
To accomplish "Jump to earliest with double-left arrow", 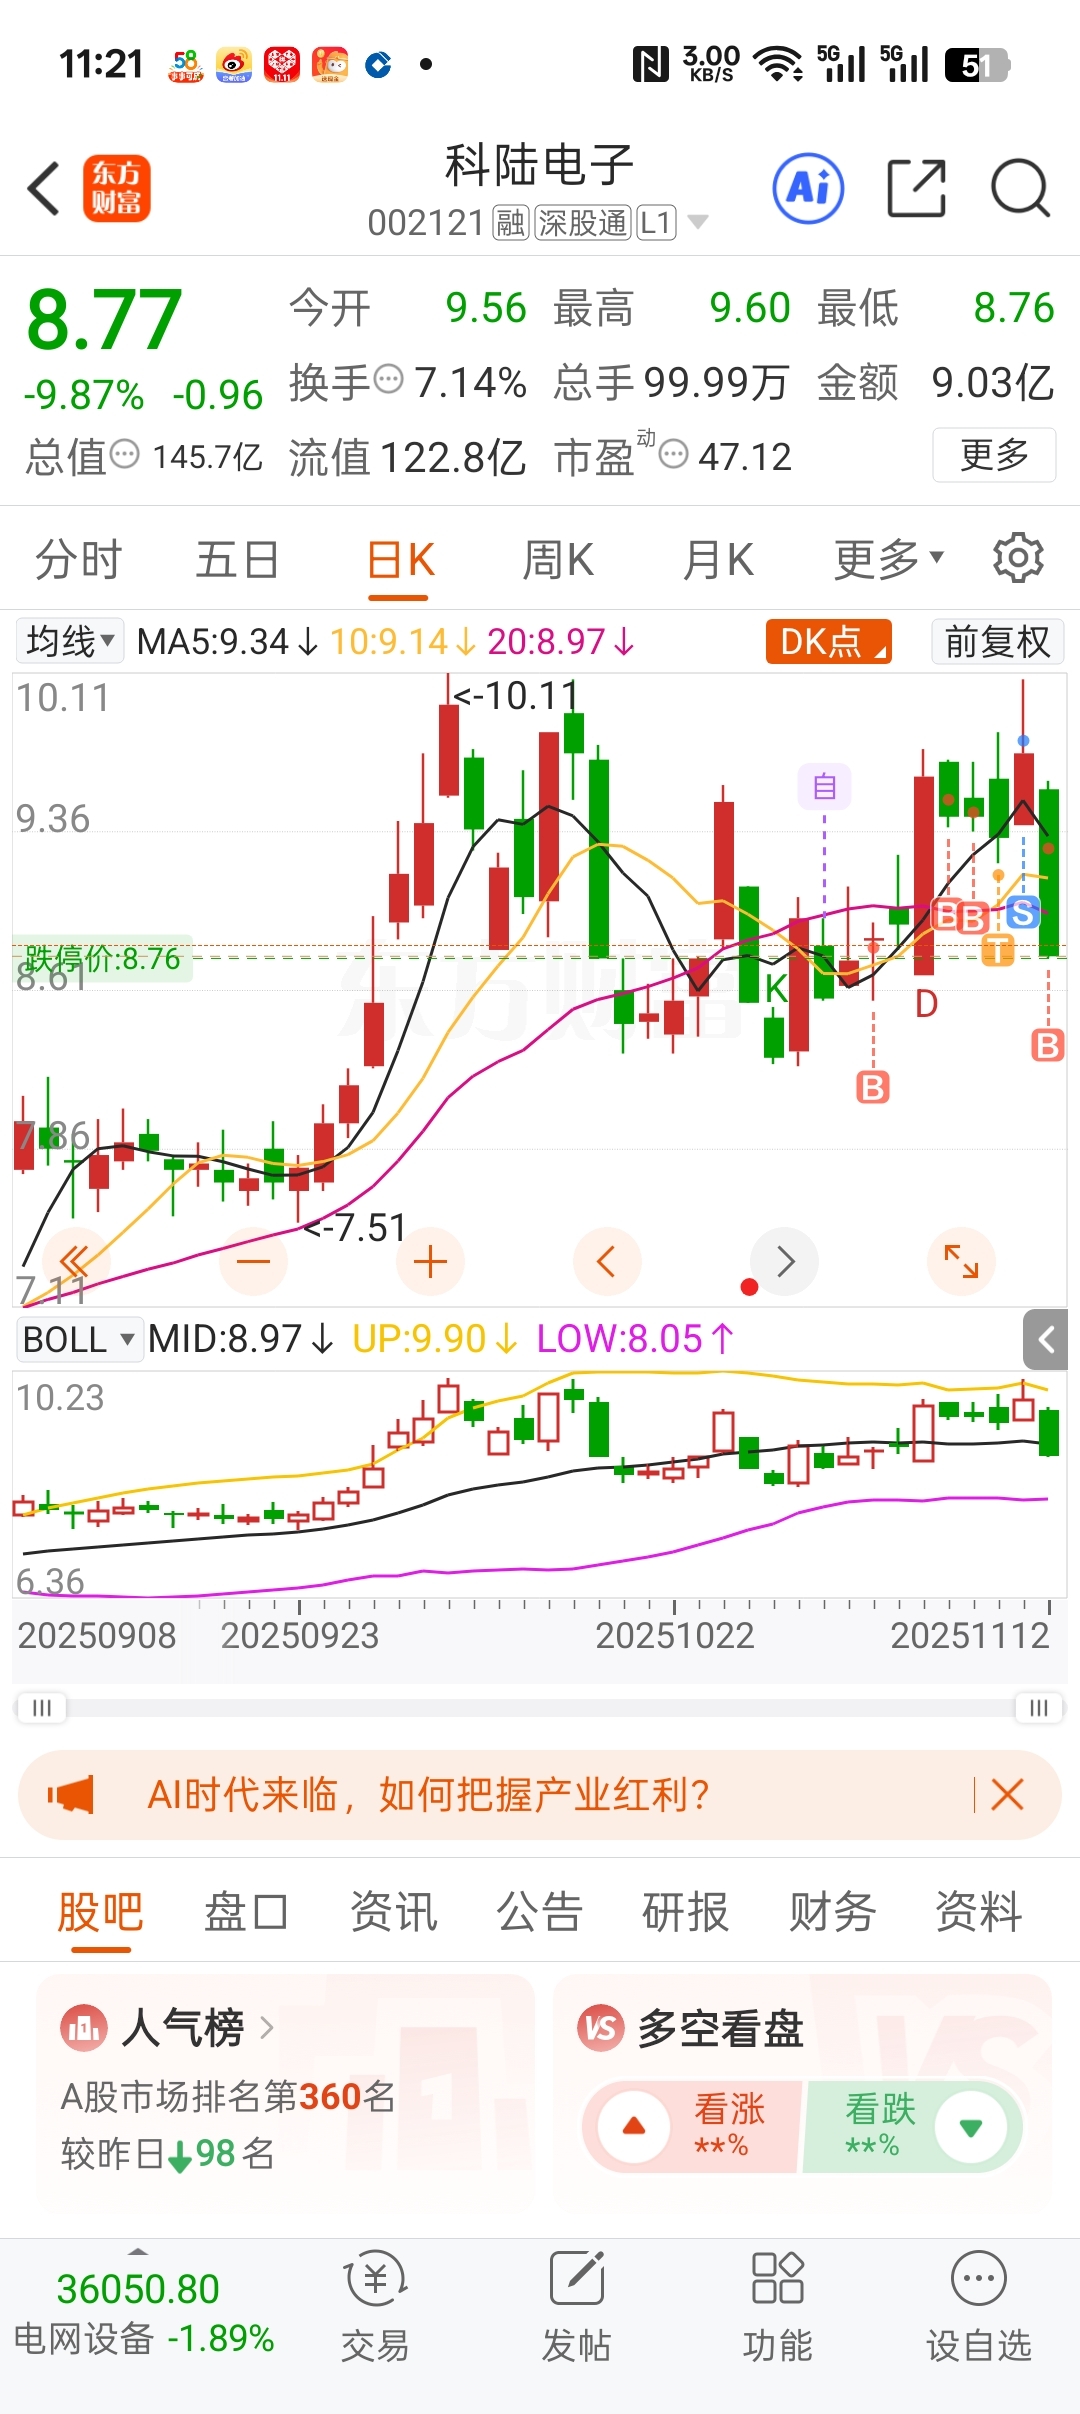I will [x=76, y=1261].
